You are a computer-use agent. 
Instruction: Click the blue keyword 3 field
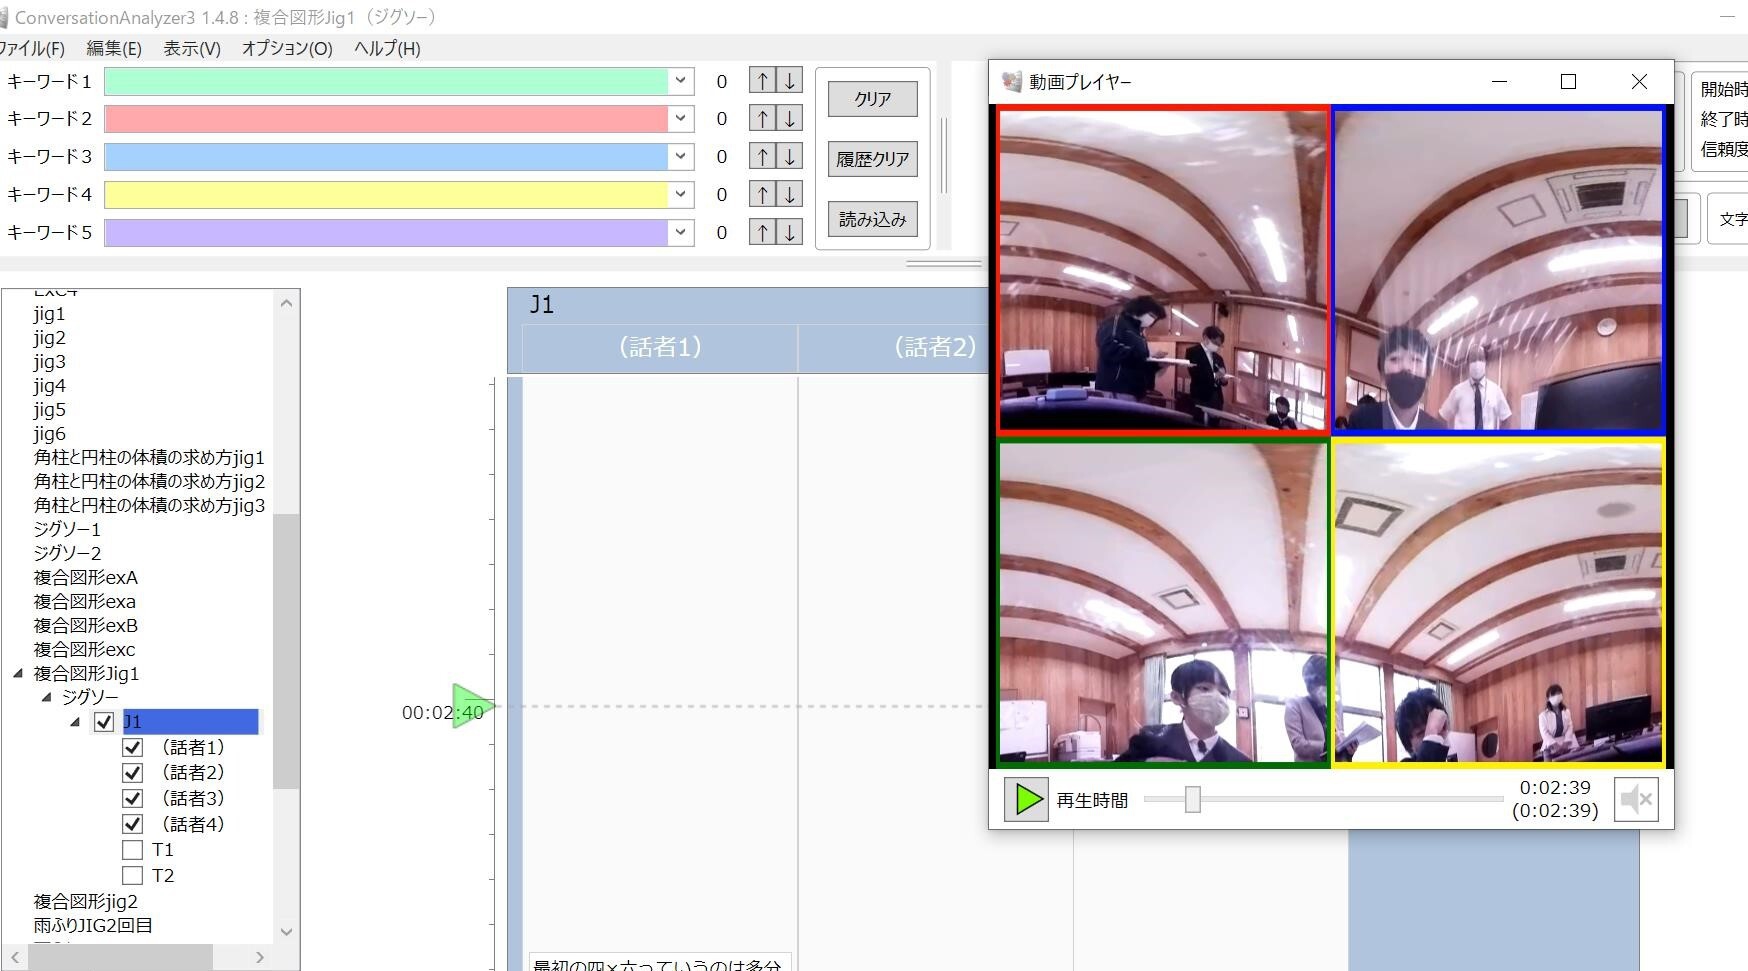click(386, 157)
